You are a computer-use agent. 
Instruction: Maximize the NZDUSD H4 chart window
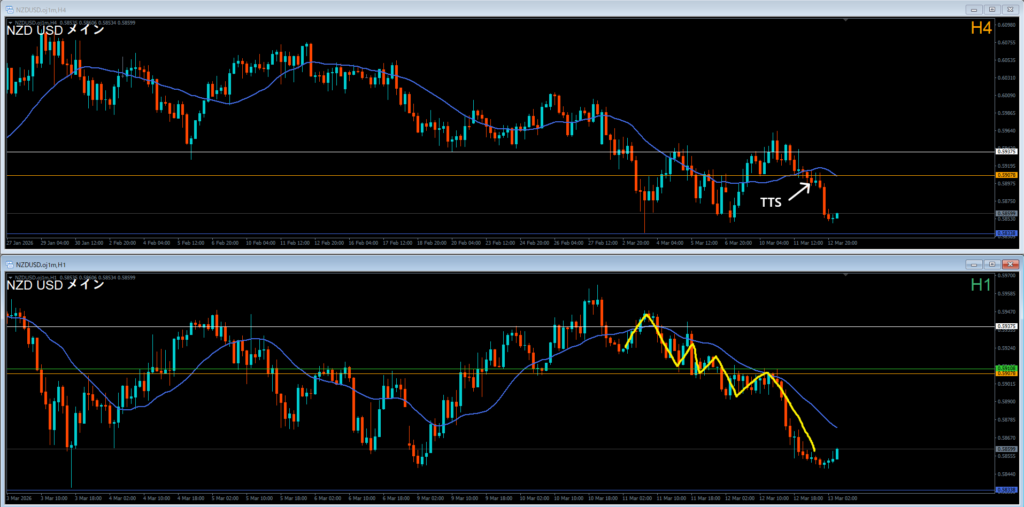pyautogui.click(x=992, y=9)
